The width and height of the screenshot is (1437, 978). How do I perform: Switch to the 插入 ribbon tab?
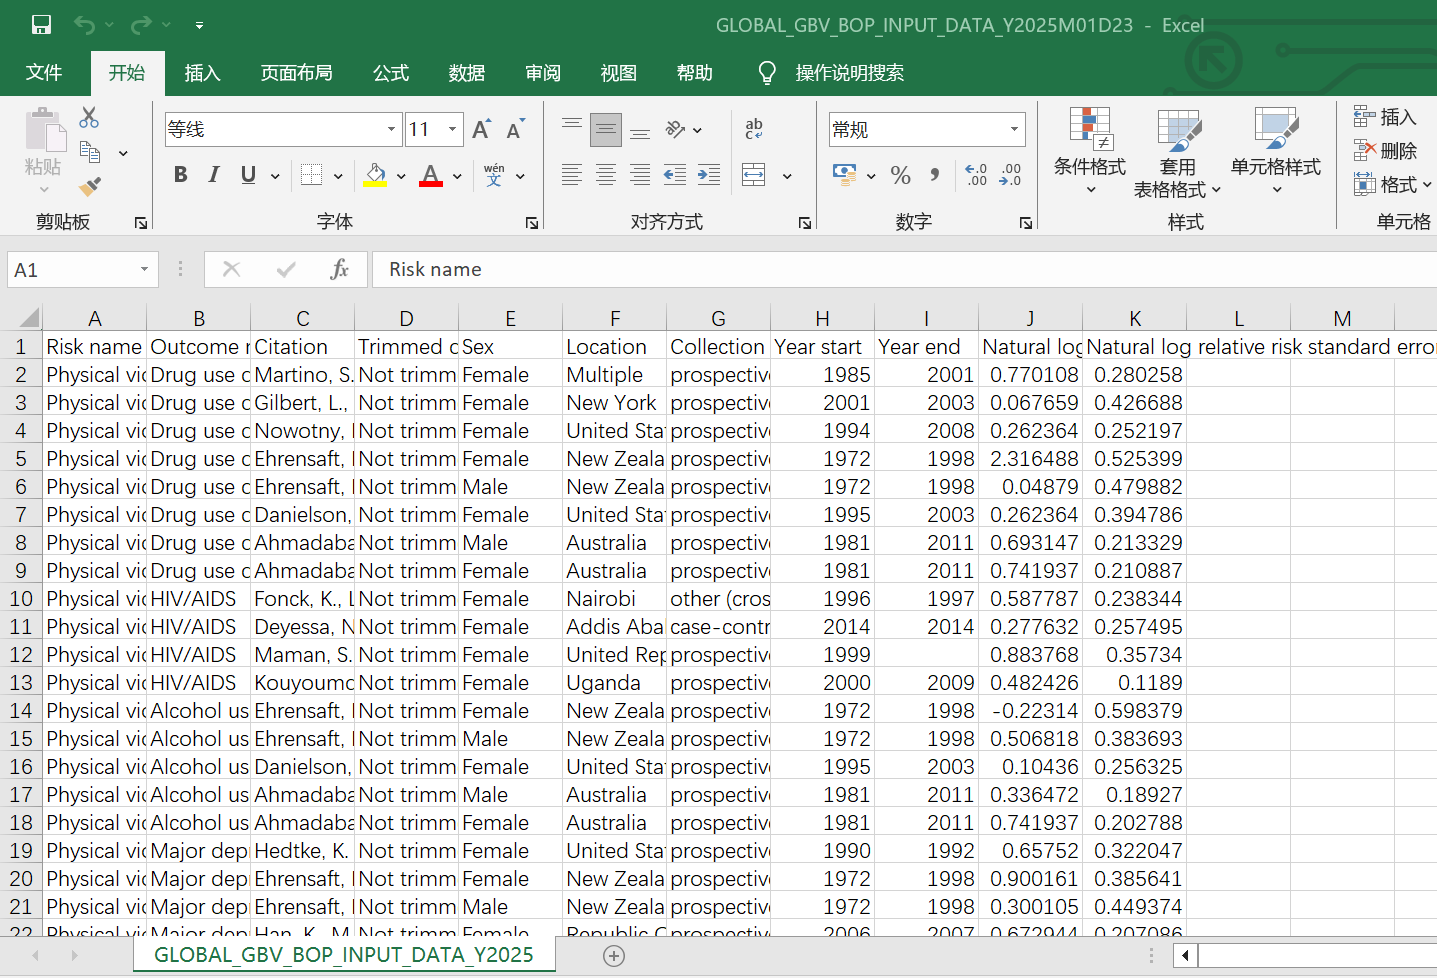pos(202,73)
